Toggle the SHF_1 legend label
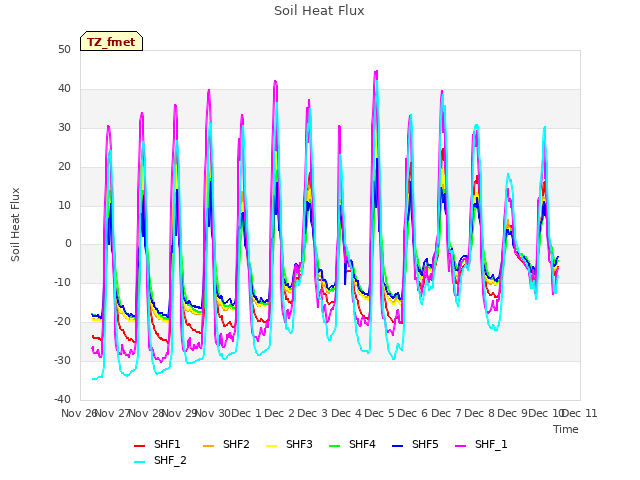640x480 pixels. coord(491,444)
